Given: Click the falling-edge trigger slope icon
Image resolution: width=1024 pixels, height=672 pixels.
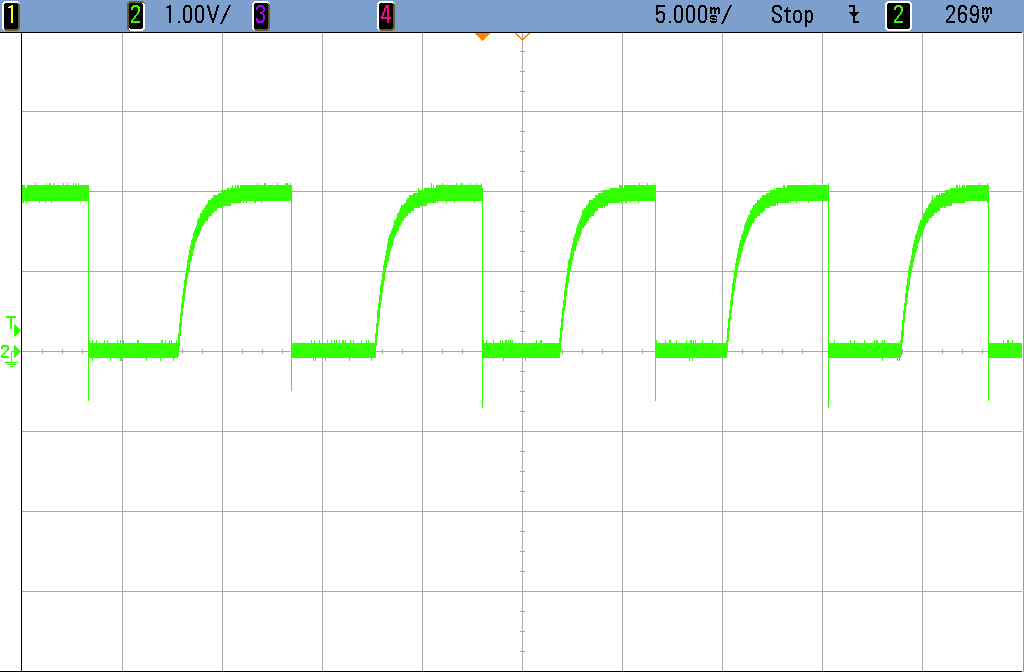Looking at the screenshot, I should pyautogui.click(x=853, y=15).
